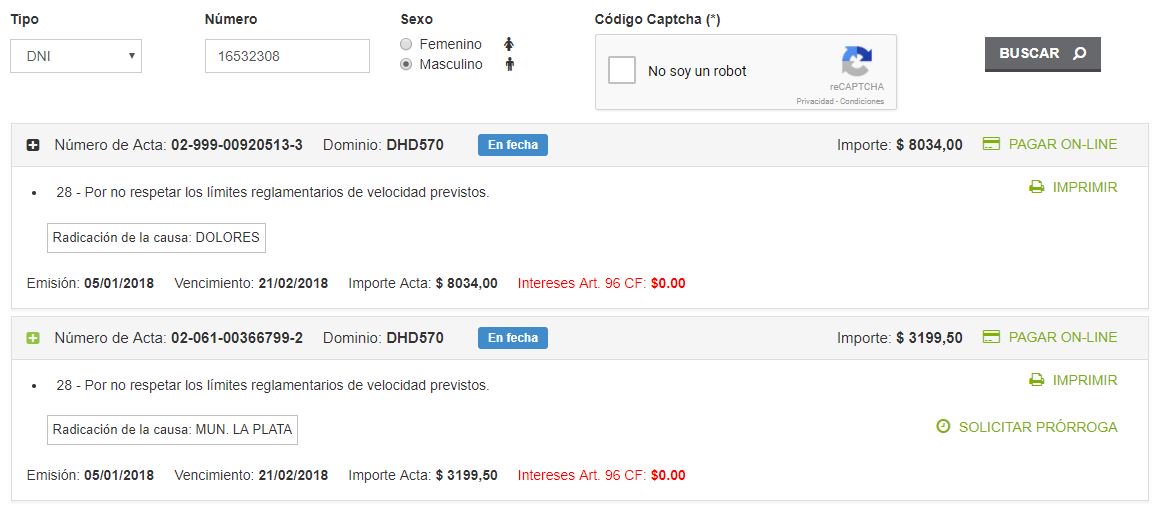Click credit card icon for acta 02-999-00920513-3

click(992, 144)
